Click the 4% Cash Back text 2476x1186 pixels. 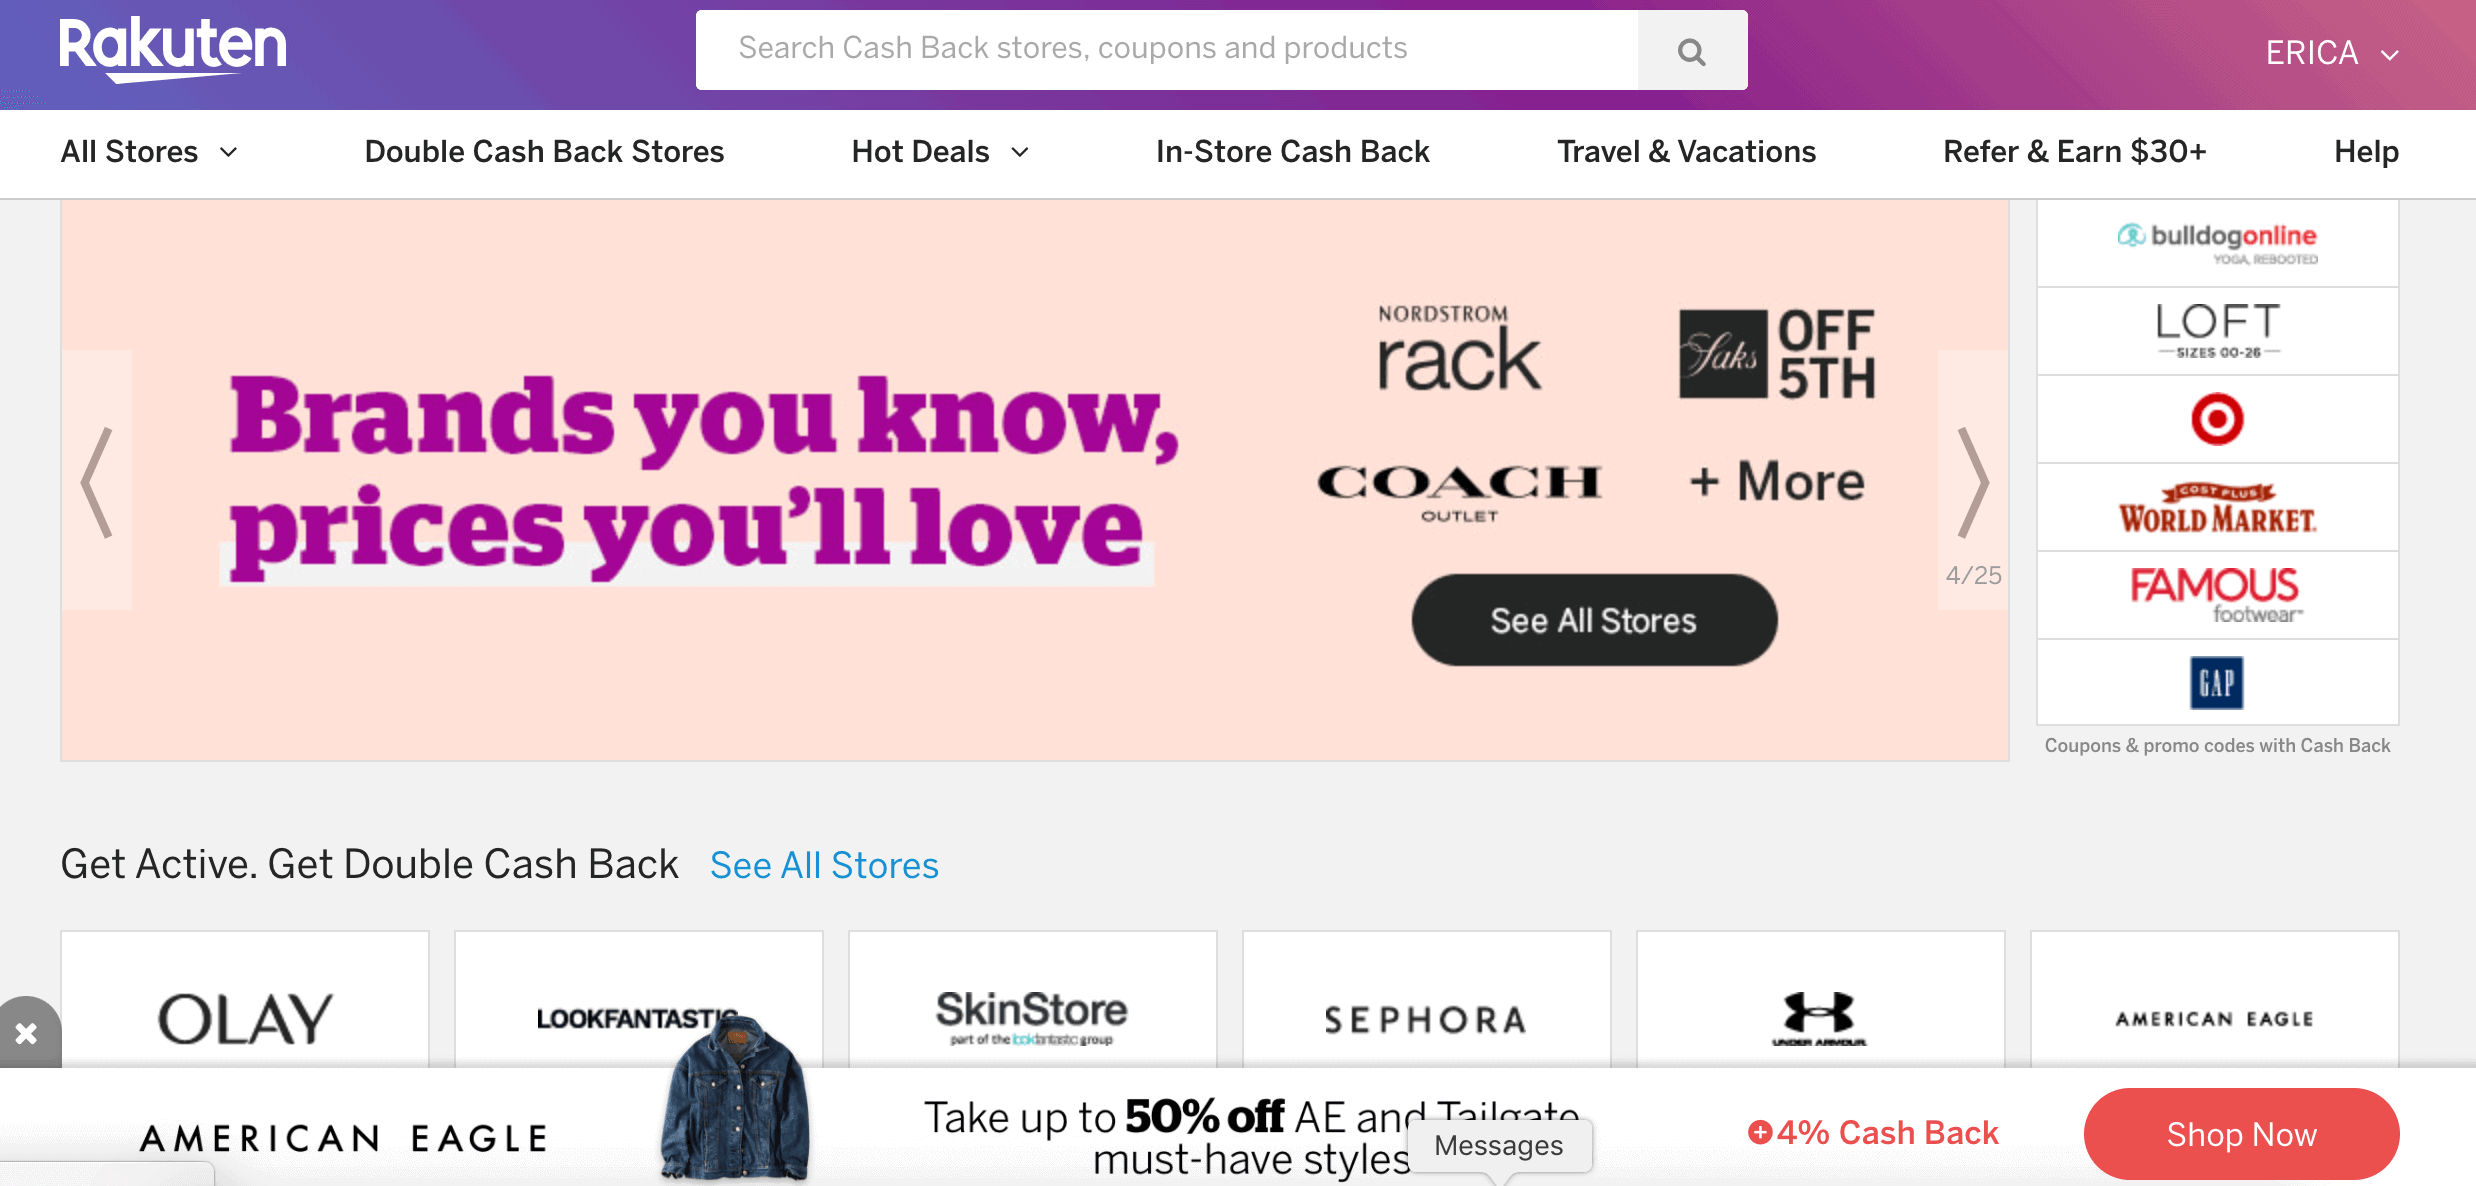(x=1873, y=1133)
